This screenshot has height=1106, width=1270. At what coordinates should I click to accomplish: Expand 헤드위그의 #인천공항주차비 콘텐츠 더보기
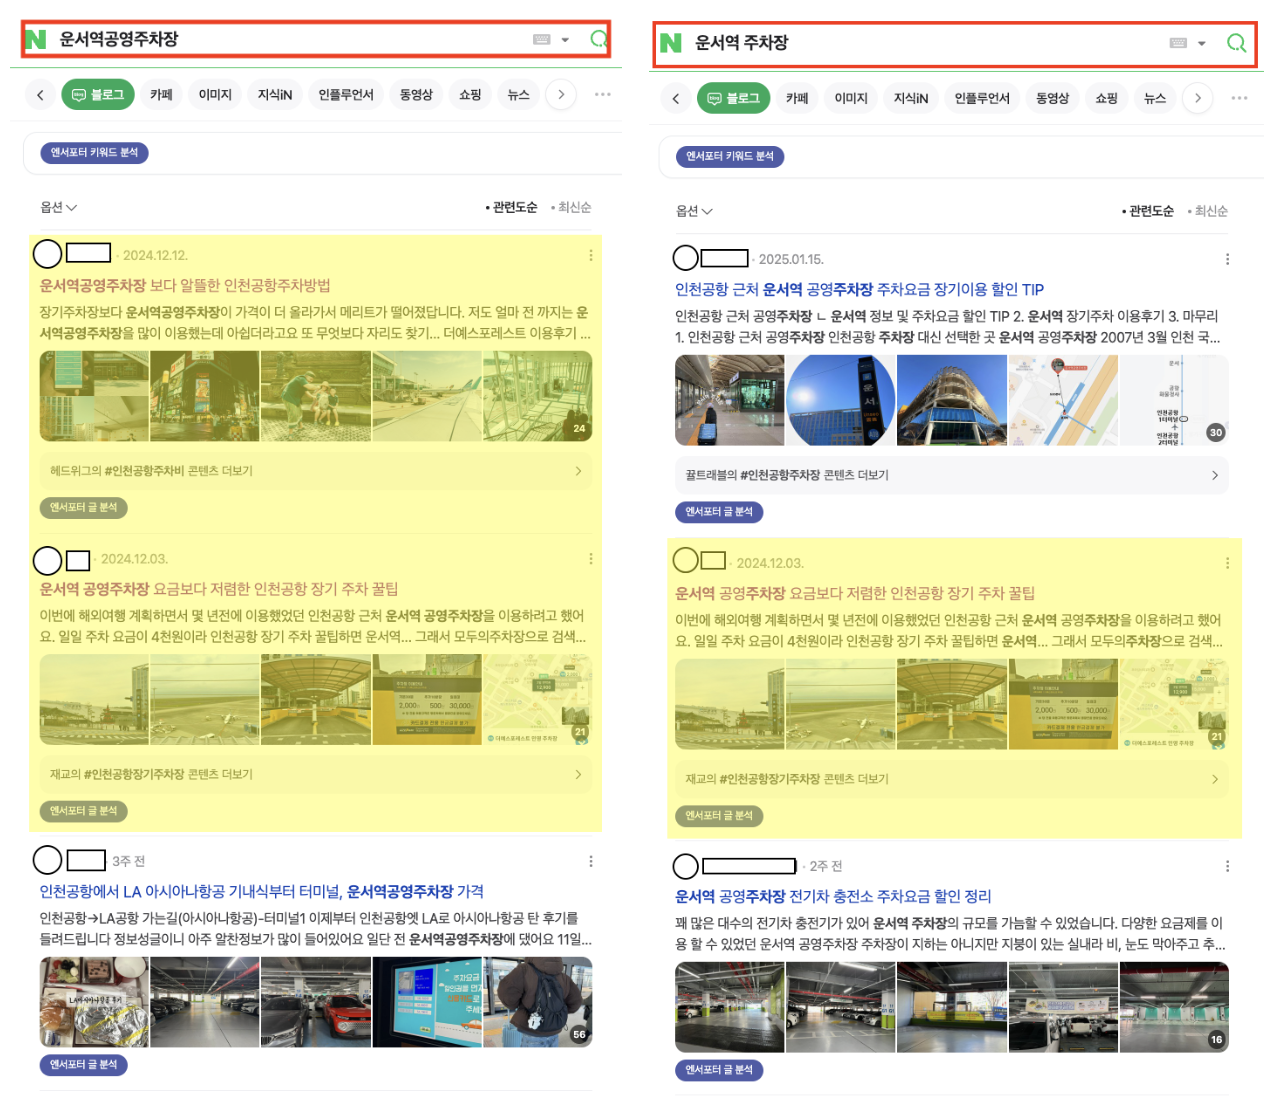tap(316, 471)
